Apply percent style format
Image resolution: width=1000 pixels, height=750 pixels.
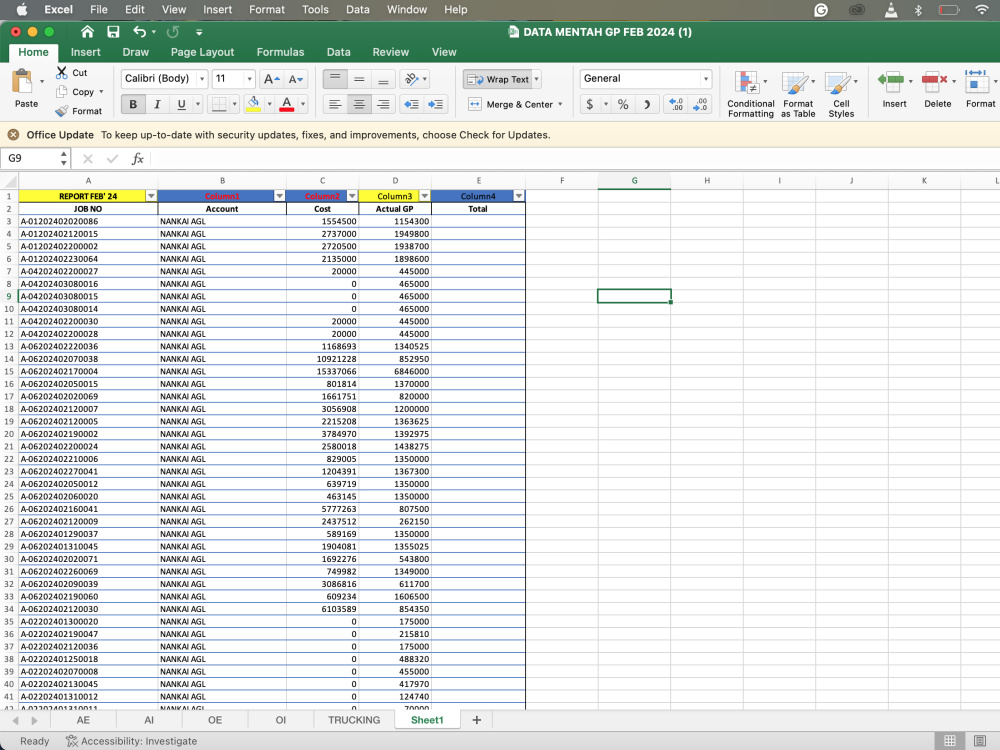(623, 104)
